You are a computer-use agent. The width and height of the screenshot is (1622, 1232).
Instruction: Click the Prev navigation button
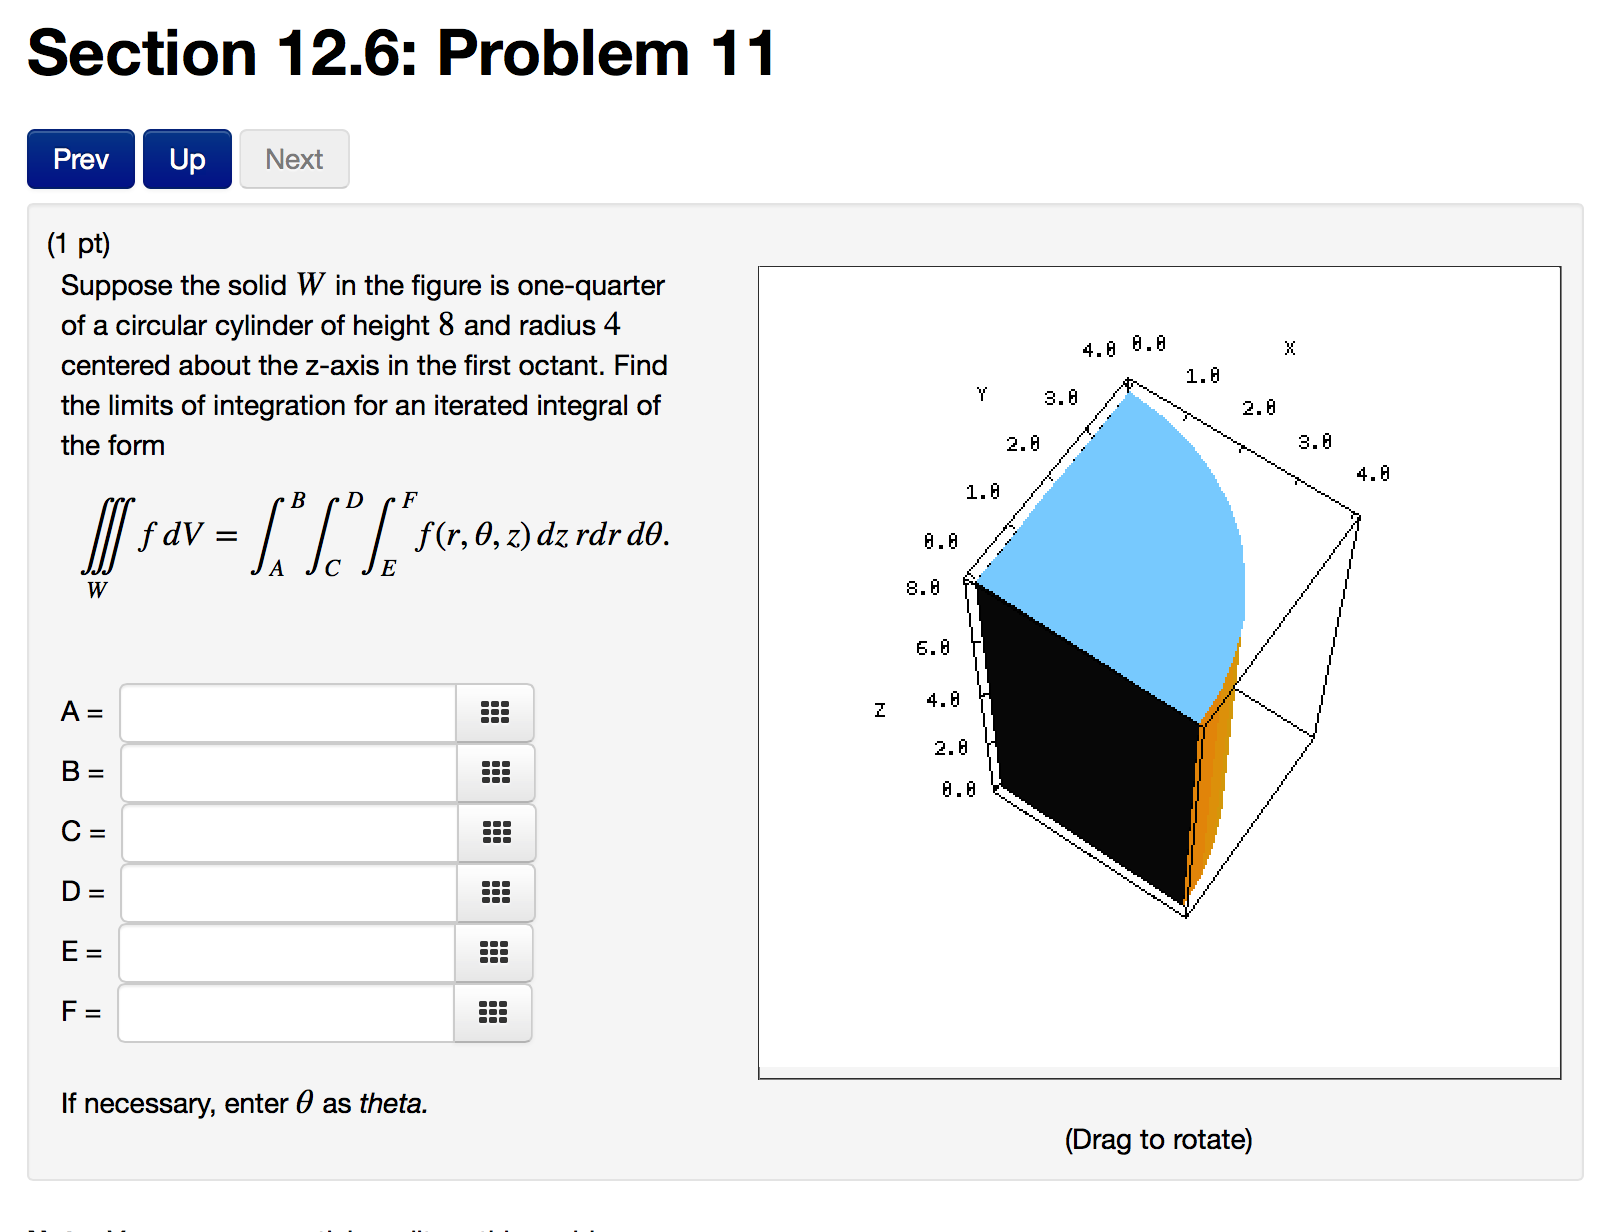80,158
